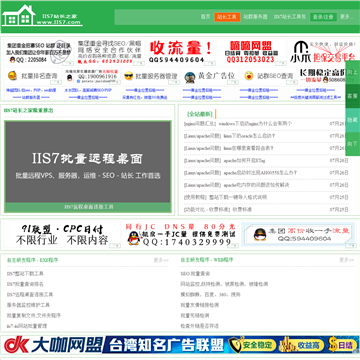Screen dimensions: 360x360
Task: Open the IIS7站长工具包 menu item
Action: click(290, 17)
